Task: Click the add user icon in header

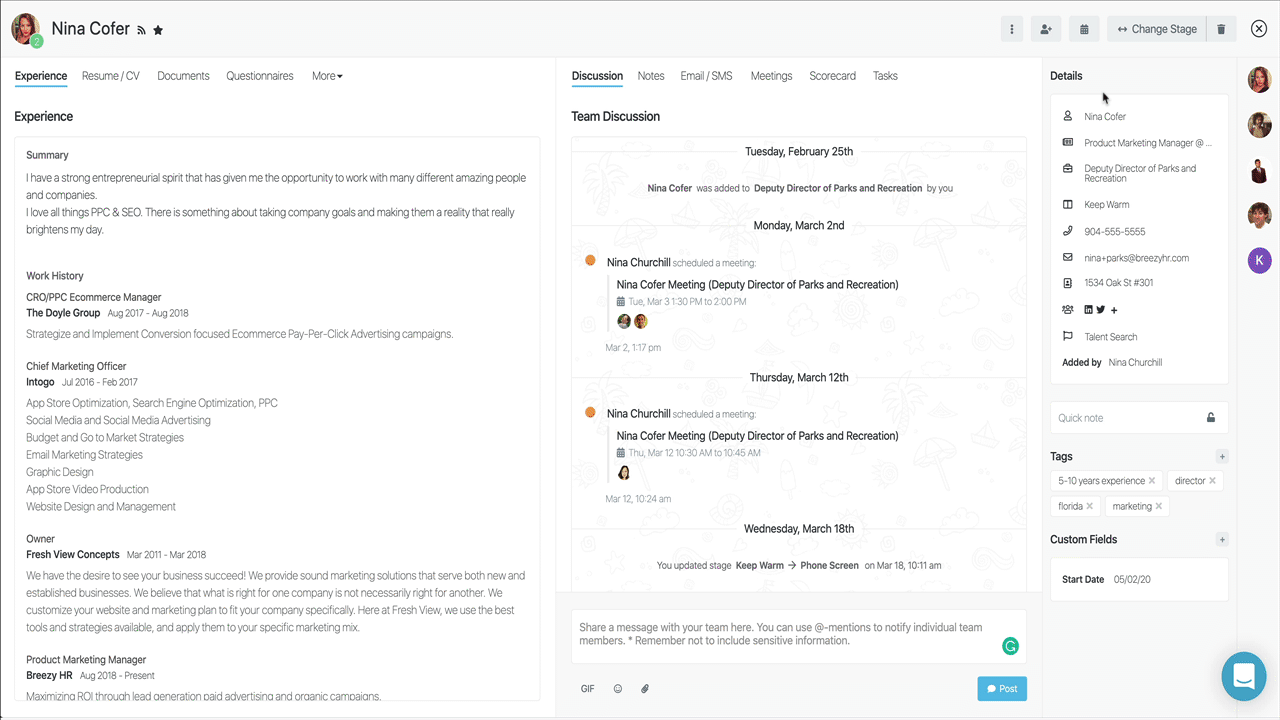Action: tap(1046, 29)
